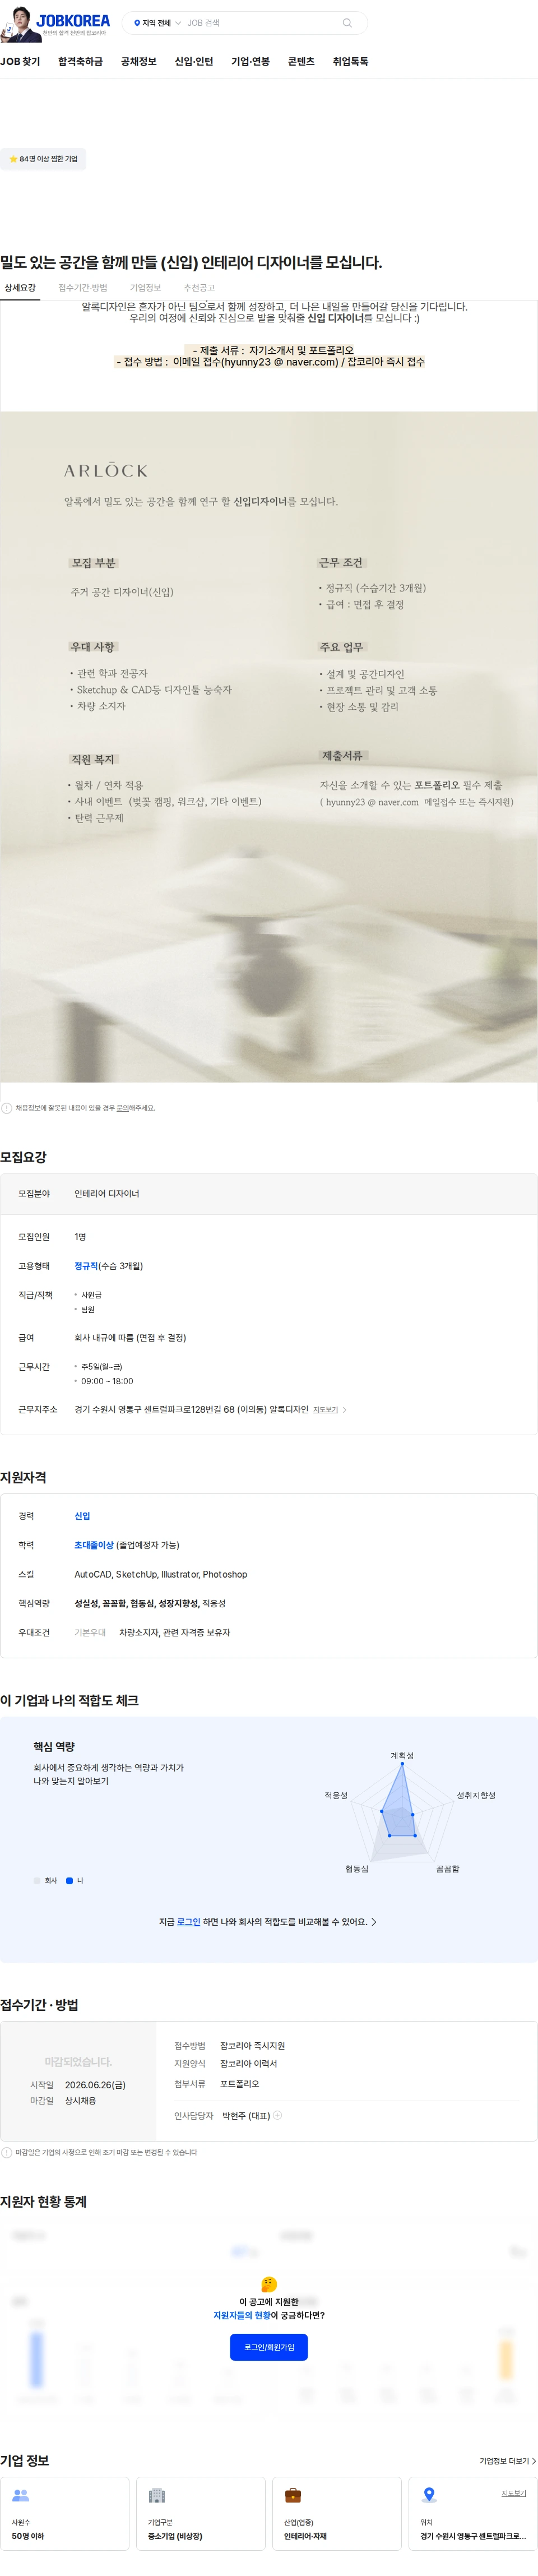Screen dimensions: 538x2576
Task: Open the 합격축하금 menu
Action: (x=80, y=62)
